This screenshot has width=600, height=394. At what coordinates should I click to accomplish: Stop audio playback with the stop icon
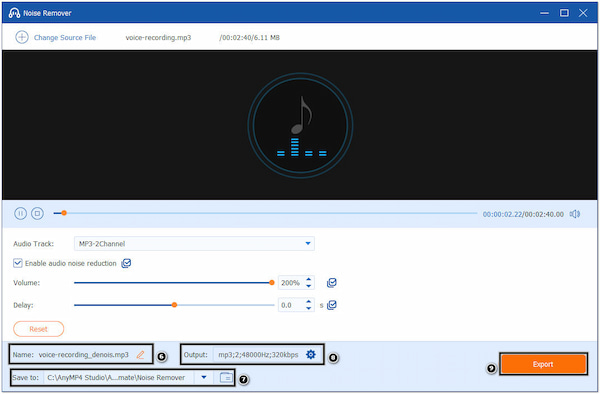pos(38,213)
